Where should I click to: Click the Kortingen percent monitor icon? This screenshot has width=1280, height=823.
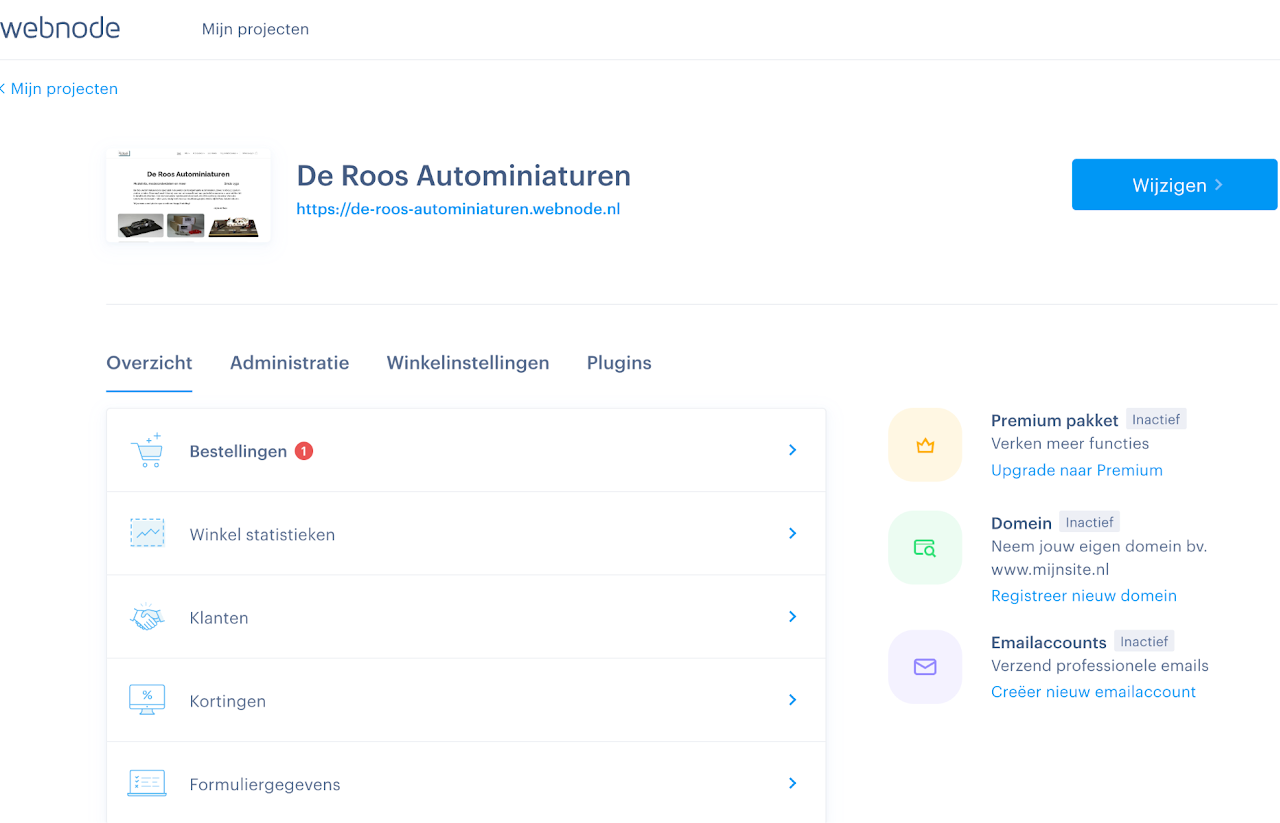(147, 700)
